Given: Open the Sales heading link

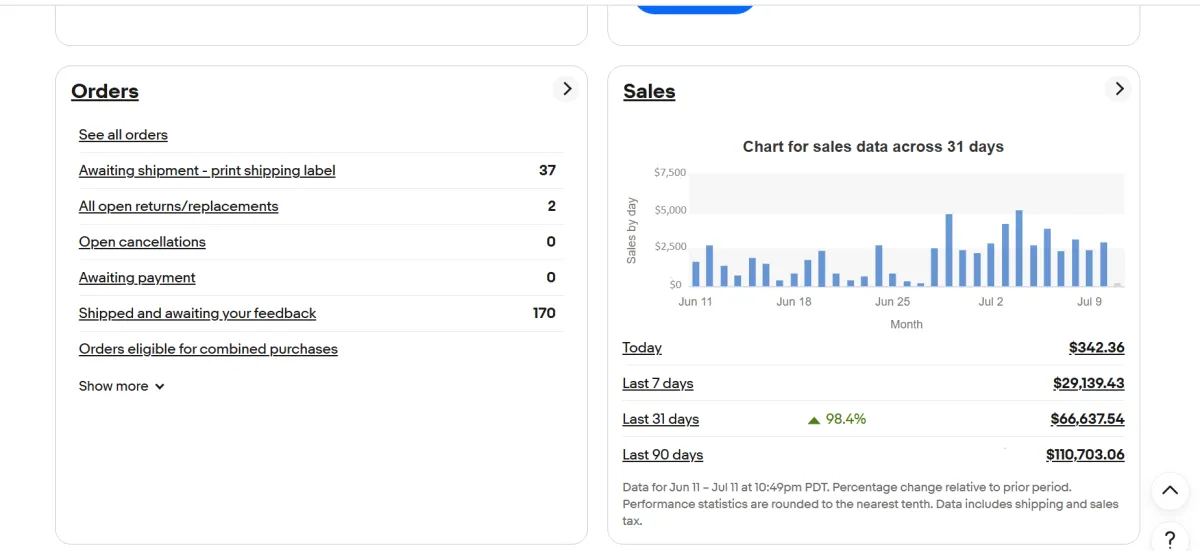Looking at the screenshot, I should (x=649, y=91).
